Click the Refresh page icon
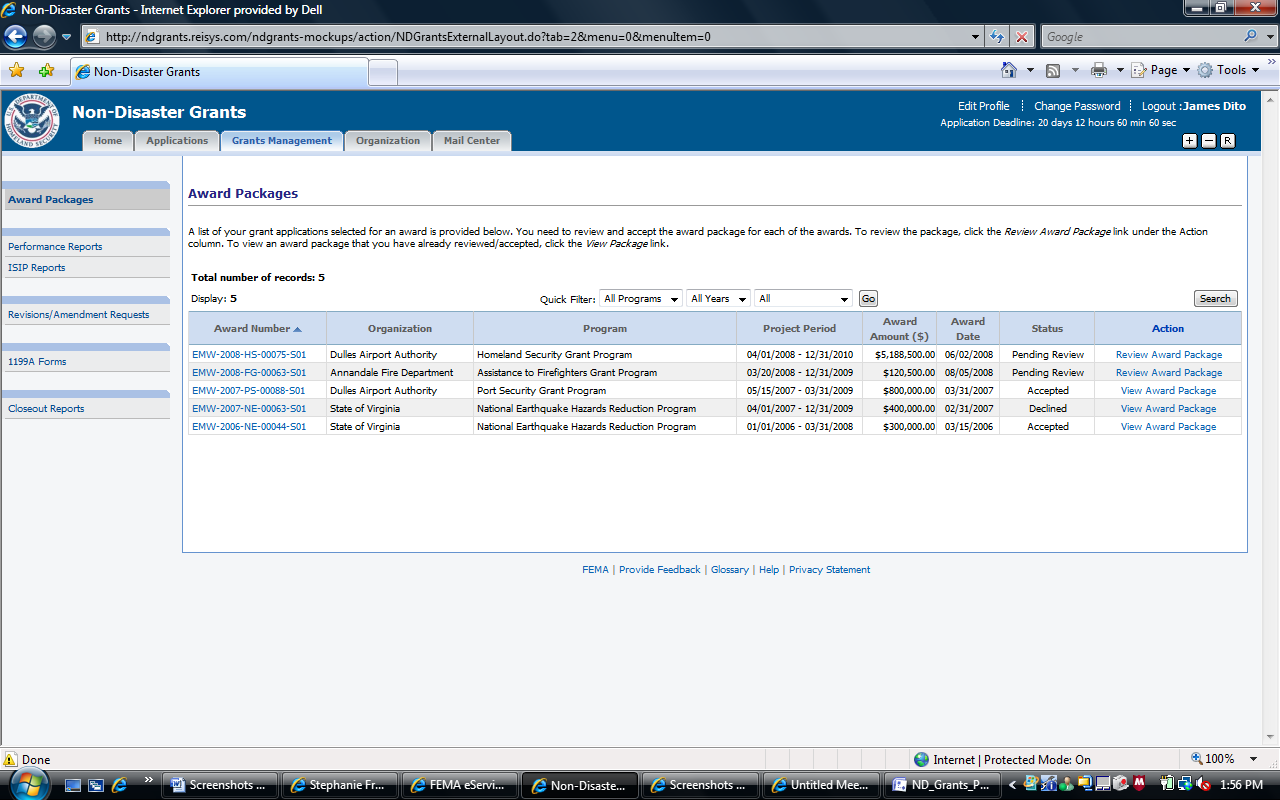The height and width of the screenshot is (800, 1280). (x=997, y=37)
